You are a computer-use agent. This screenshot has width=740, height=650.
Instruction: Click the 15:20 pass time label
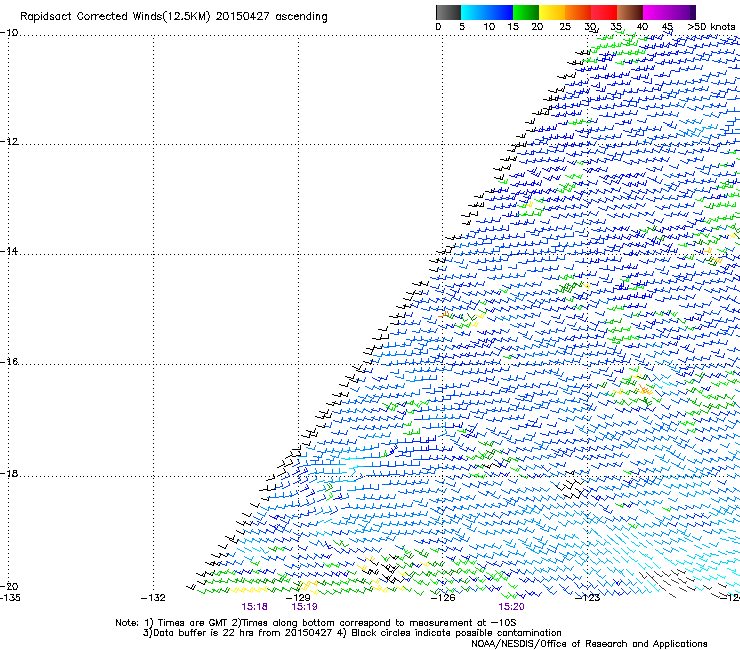(512, 607)
